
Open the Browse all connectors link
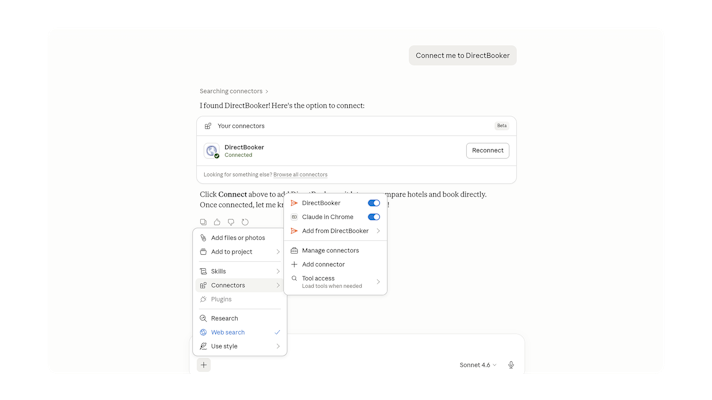coord(300,175)
